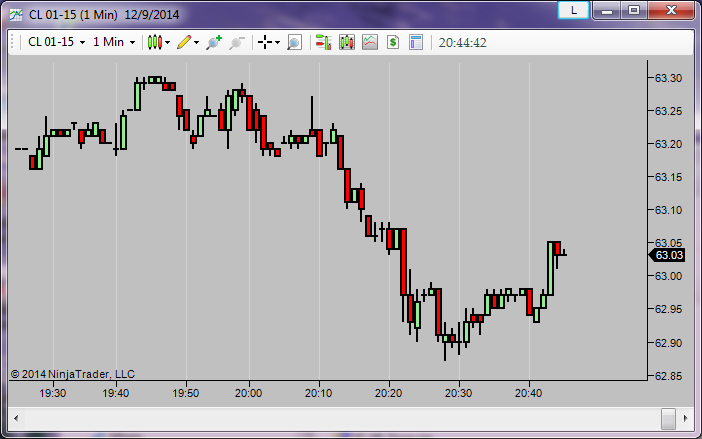Click the scroll right arrow of horizontal scrollbar
The height and width of the screenshot is (439, 702).
(685, 419)
